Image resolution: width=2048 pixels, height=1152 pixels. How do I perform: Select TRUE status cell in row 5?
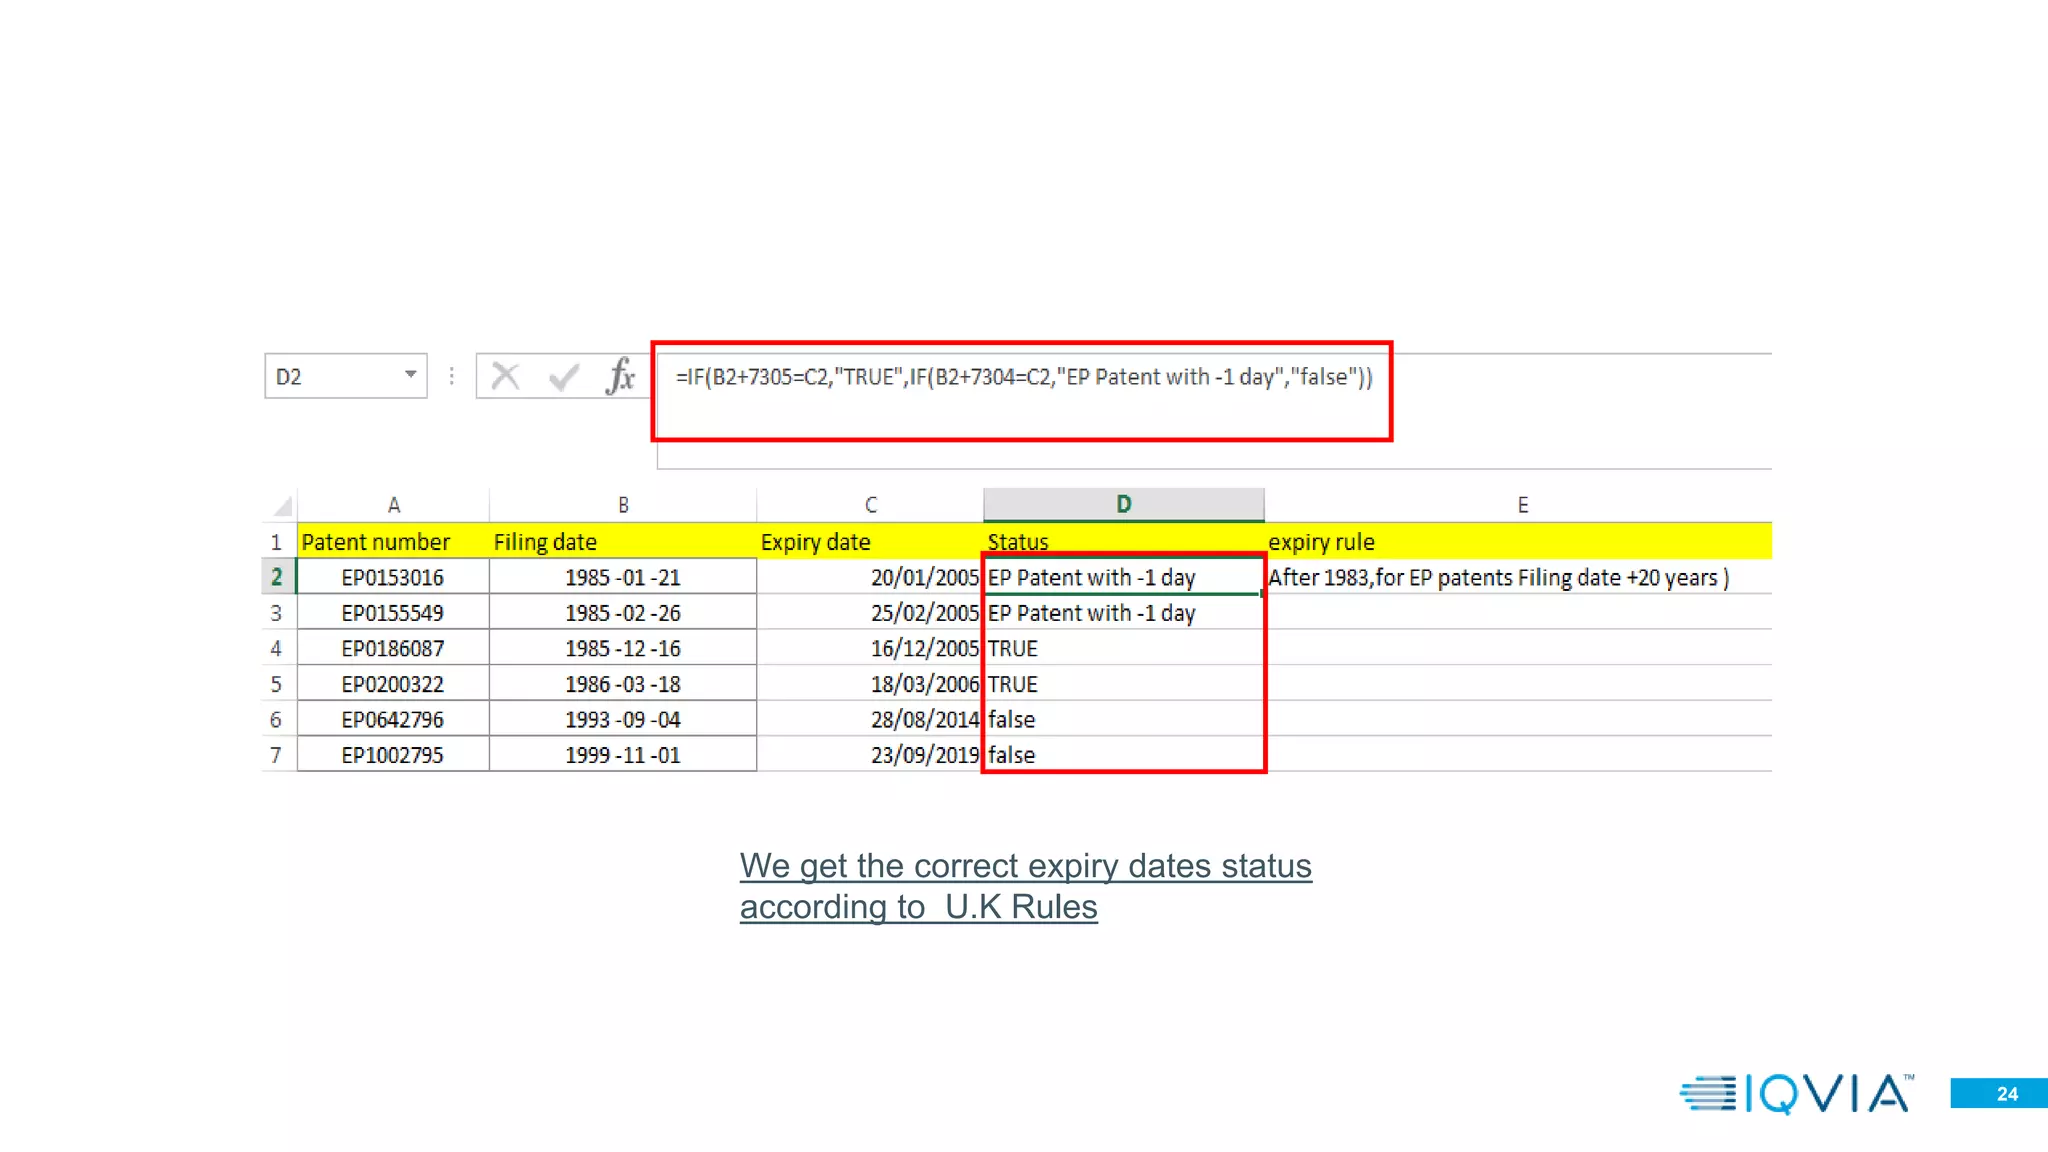pyautogui.click(x=1124, y=684)
